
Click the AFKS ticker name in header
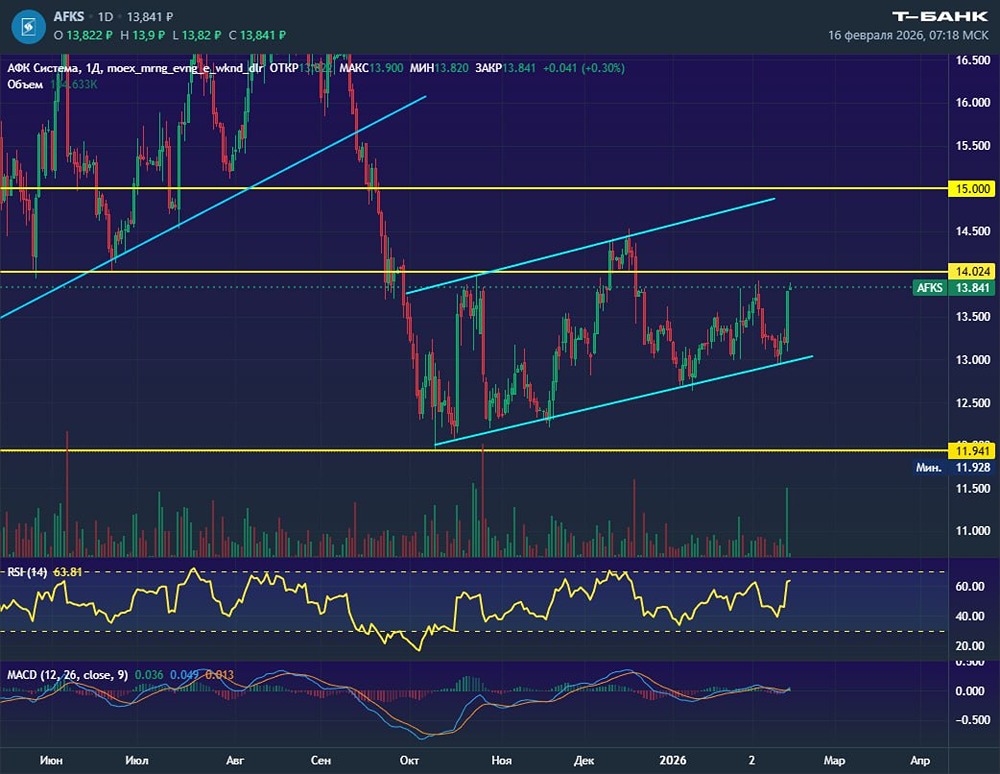pyautogui.click(x=69, y=17)
